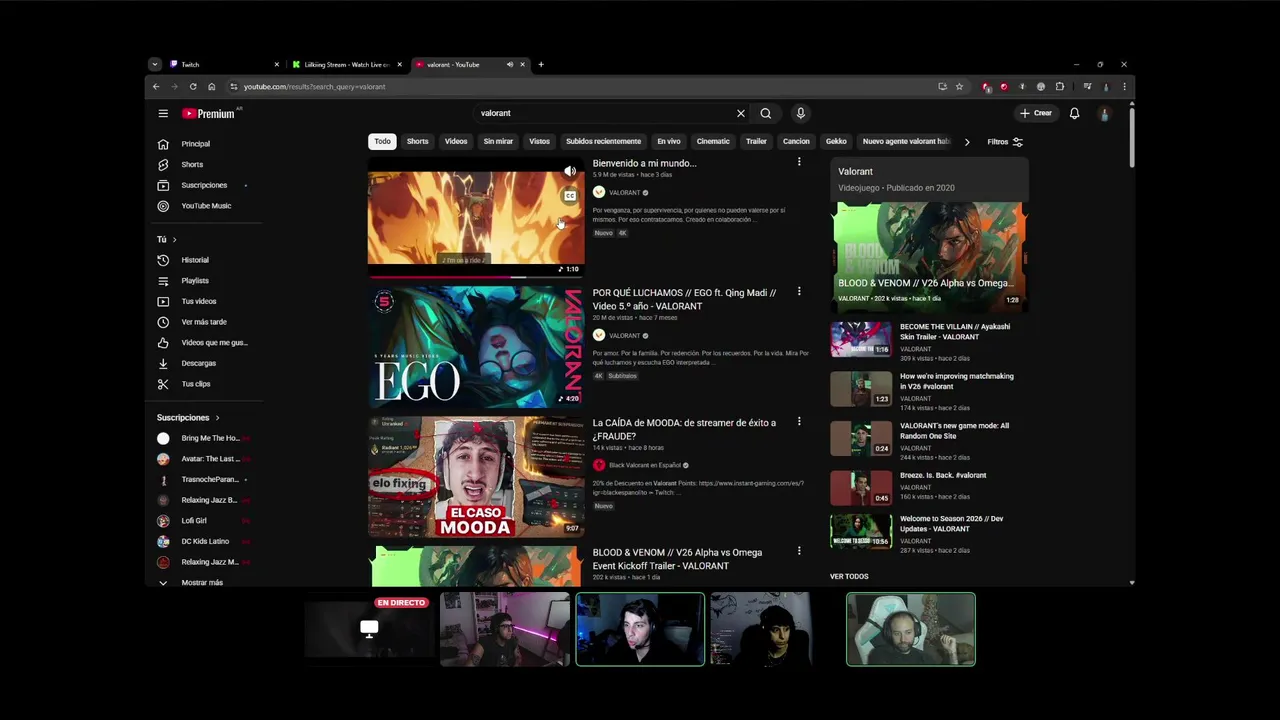Open Shorts in the left sidebar
1280x720 pixels.
point(192,164)
